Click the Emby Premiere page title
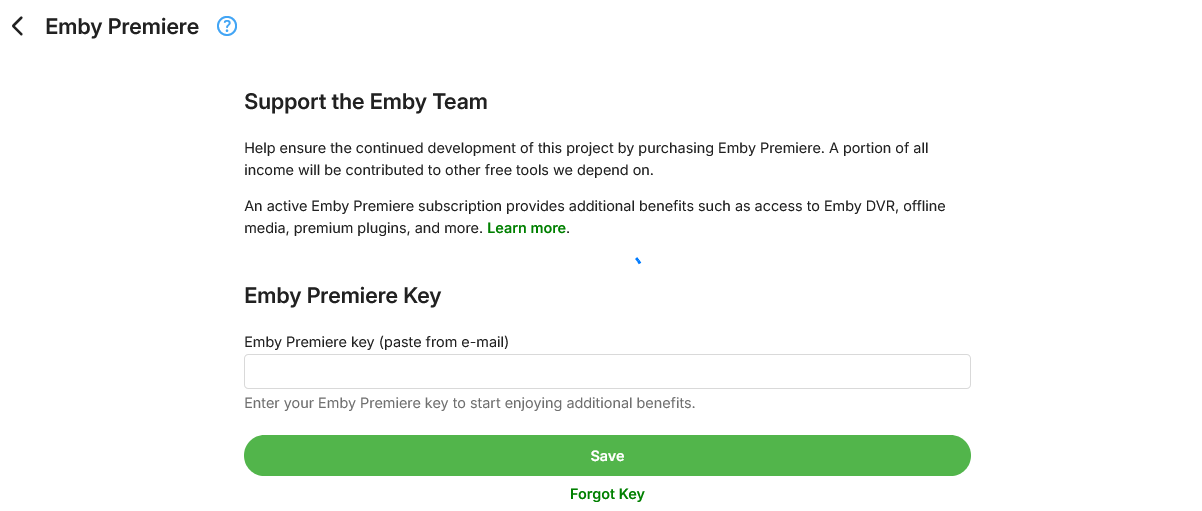 pos(122,27)
